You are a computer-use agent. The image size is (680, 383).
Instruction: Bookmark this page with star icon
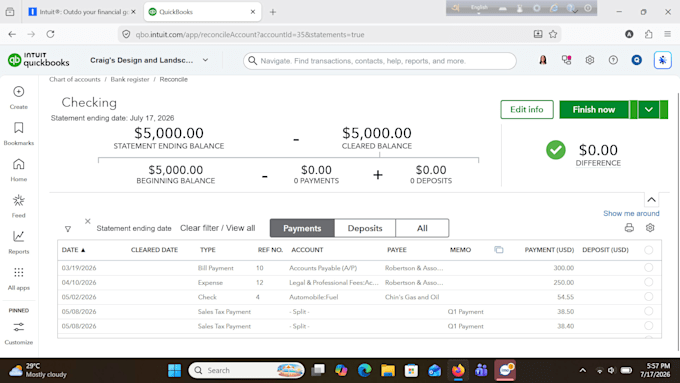552,34
